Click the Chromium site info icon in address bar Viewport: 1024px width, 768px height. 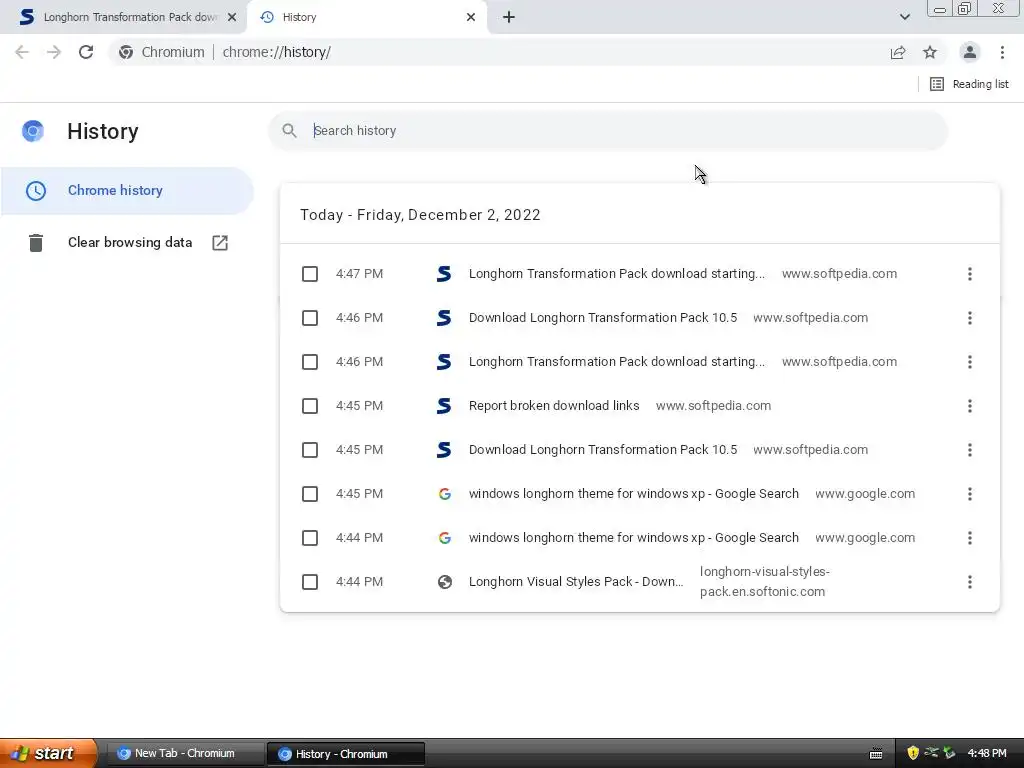tap(126, 52)
